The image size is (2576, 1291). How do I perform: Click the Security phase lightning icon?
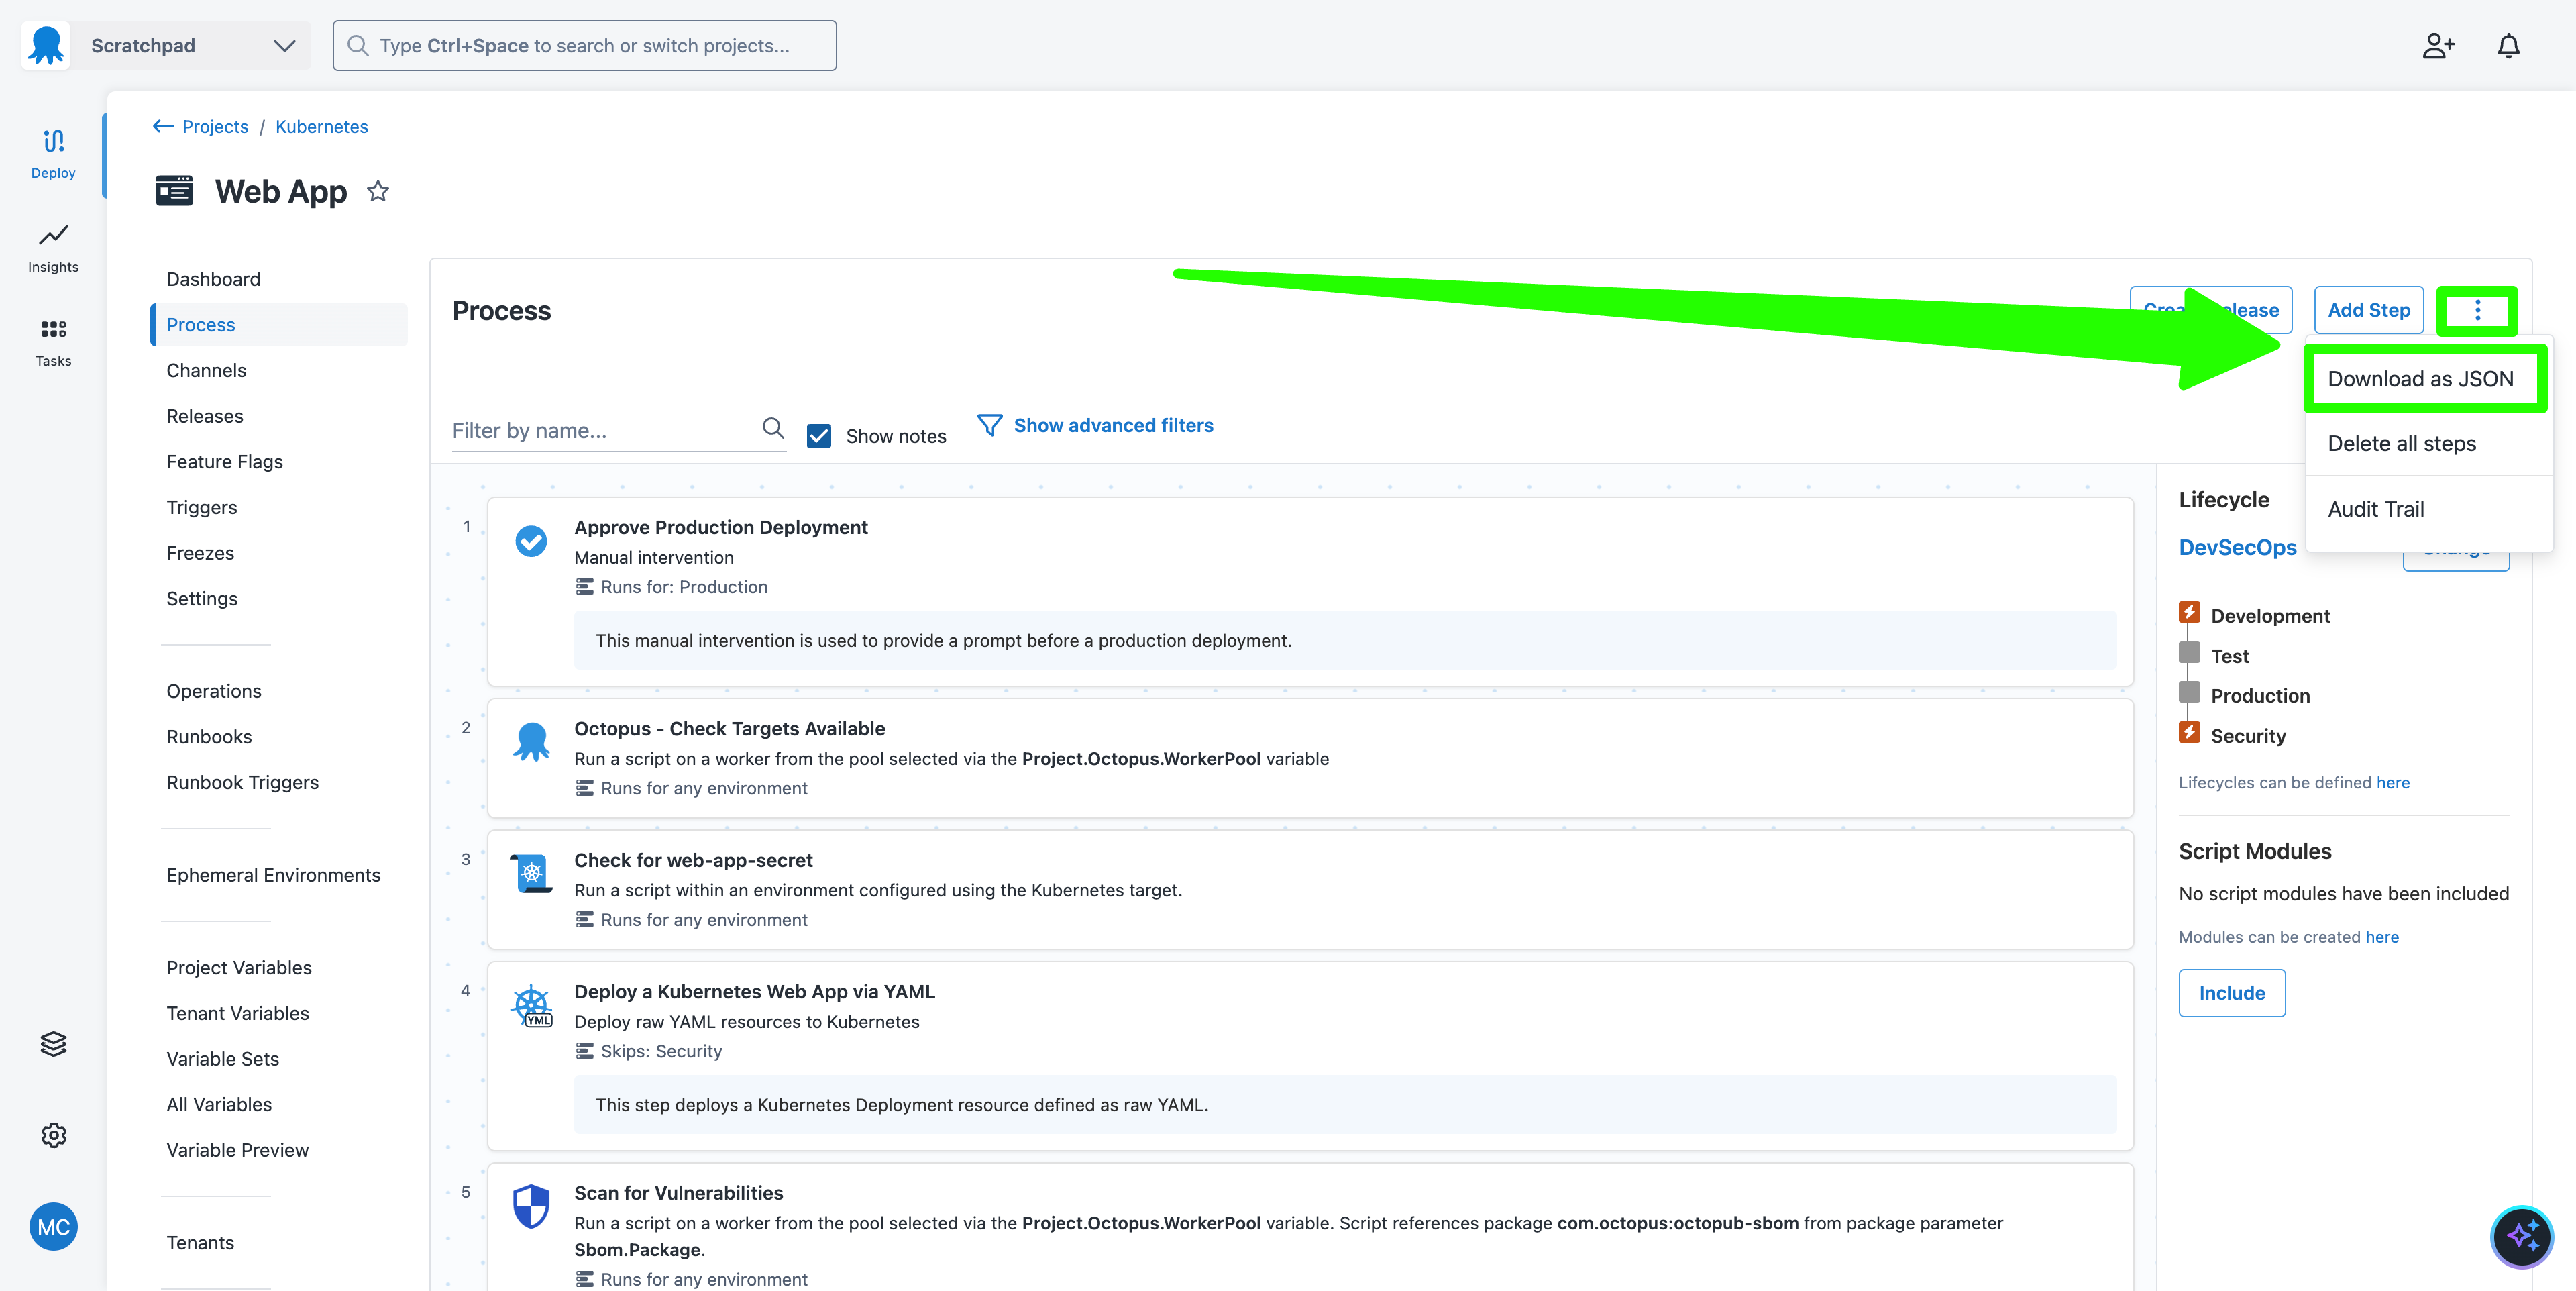2189,732
